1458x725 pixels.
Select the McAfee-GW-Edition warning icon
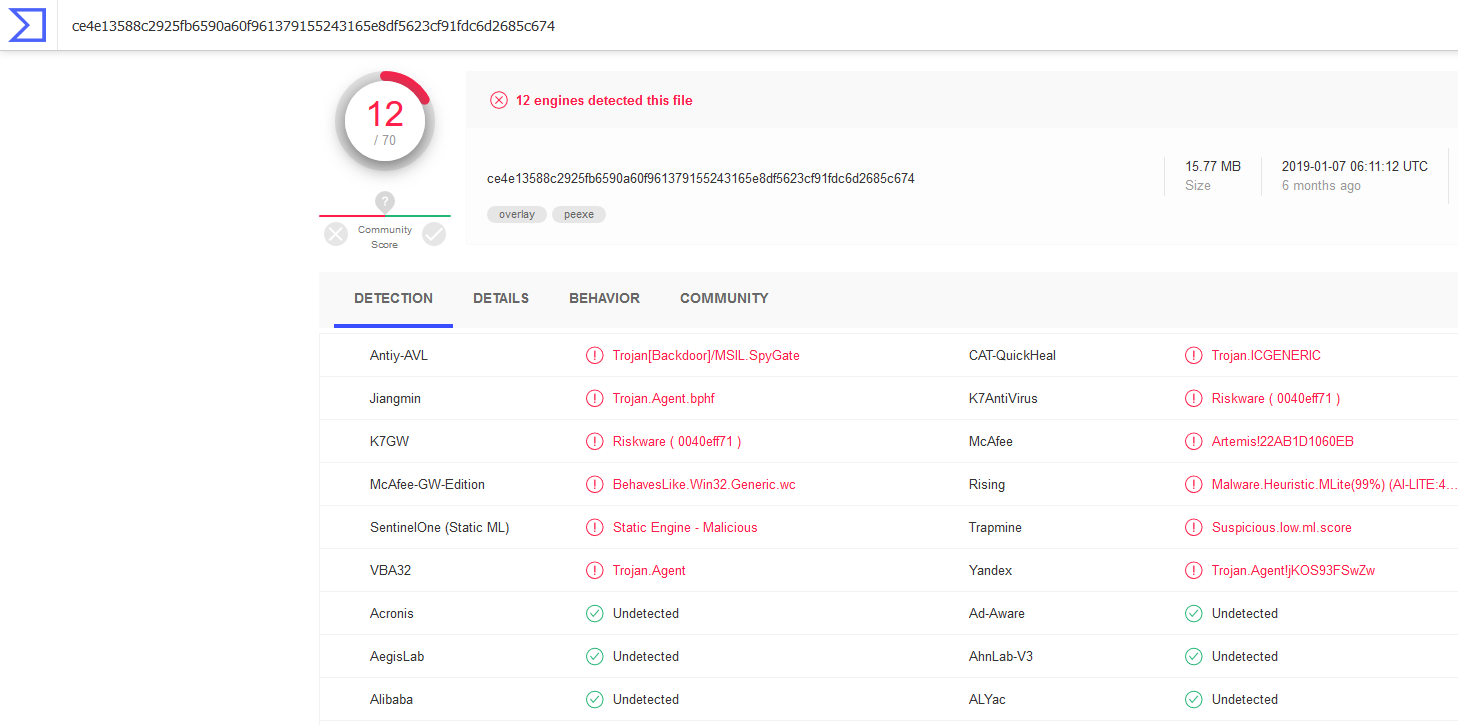594,484
